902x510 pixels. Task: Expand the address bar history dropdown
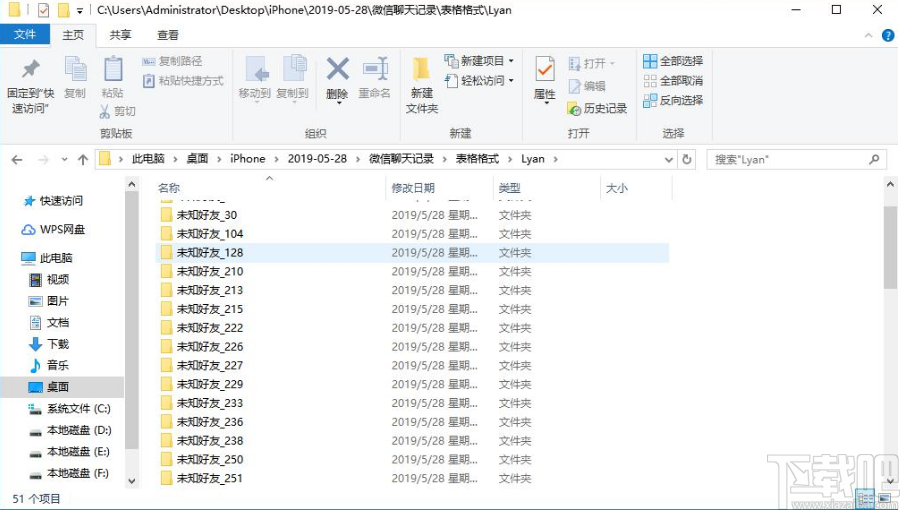click(x=668, y=160)
